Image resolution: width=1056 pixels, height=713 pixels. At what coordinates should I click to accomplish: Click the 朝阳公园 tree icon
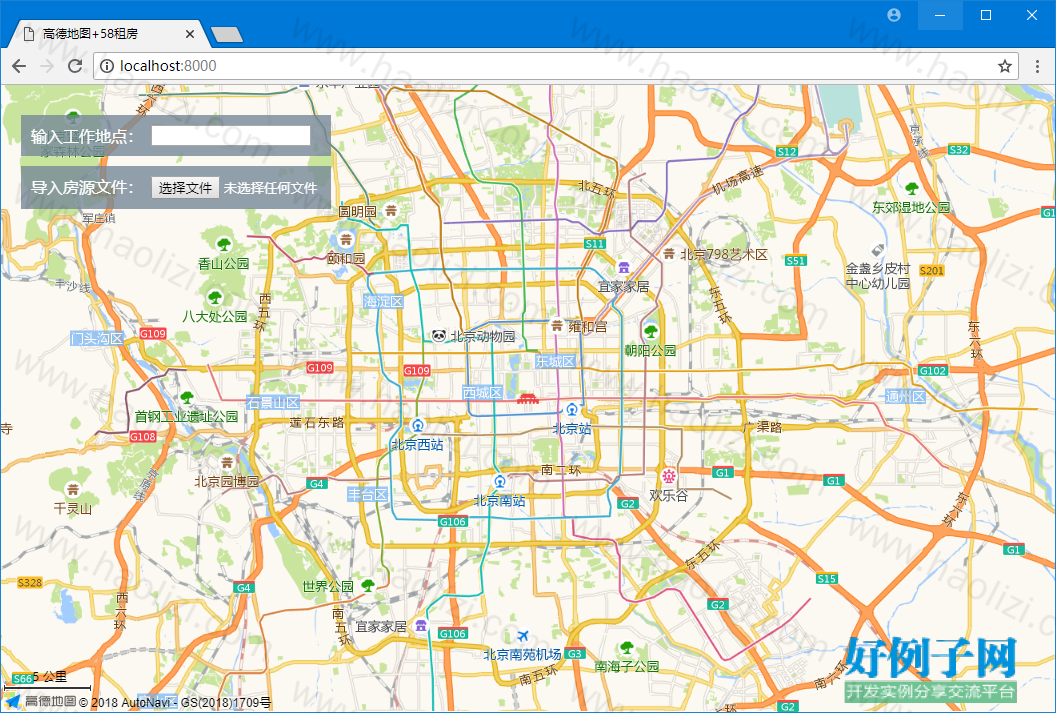click(x=651, y=331)
